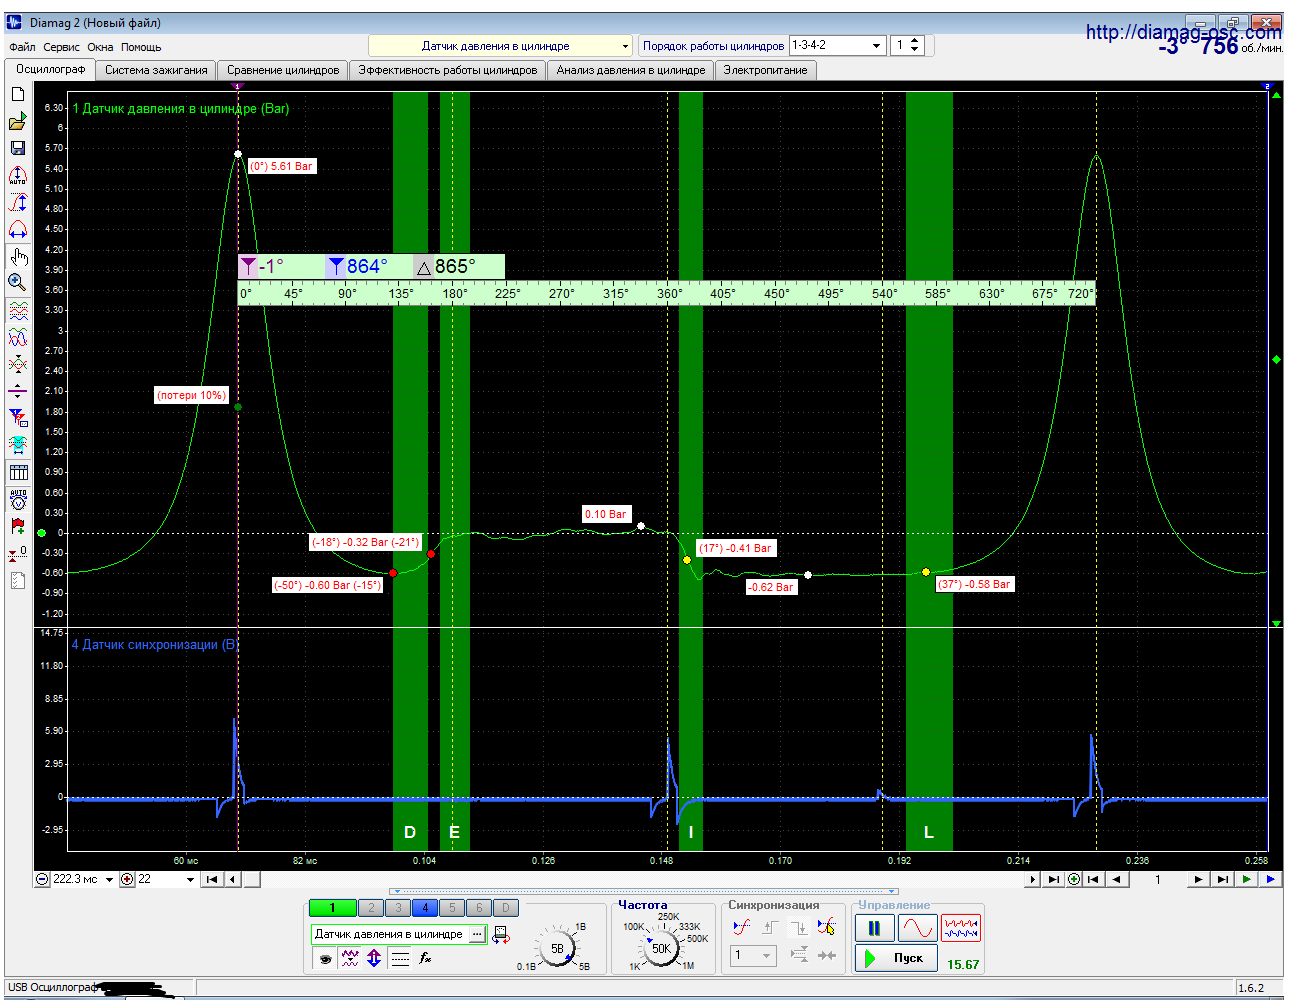Pause acquisition with the pause button
This screenshot has height=1000, width=1296.
874,929
